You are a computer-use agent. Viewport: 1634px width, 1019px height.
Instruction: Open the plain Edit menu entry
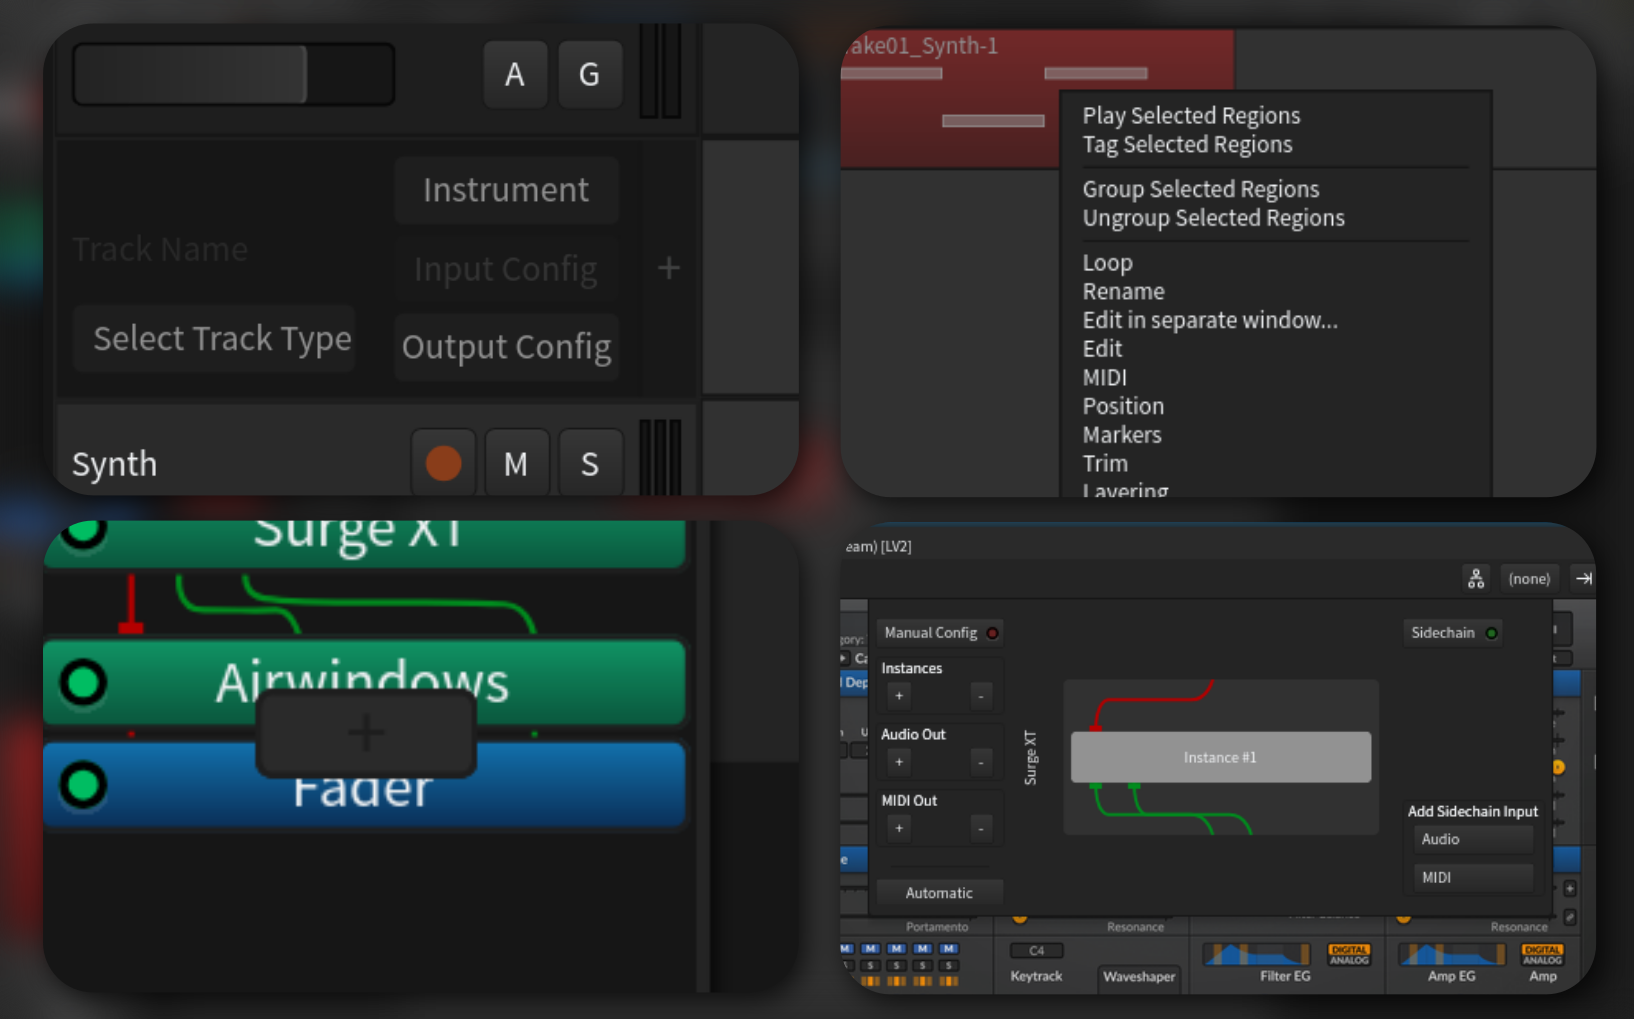(x=1102, y=349)
